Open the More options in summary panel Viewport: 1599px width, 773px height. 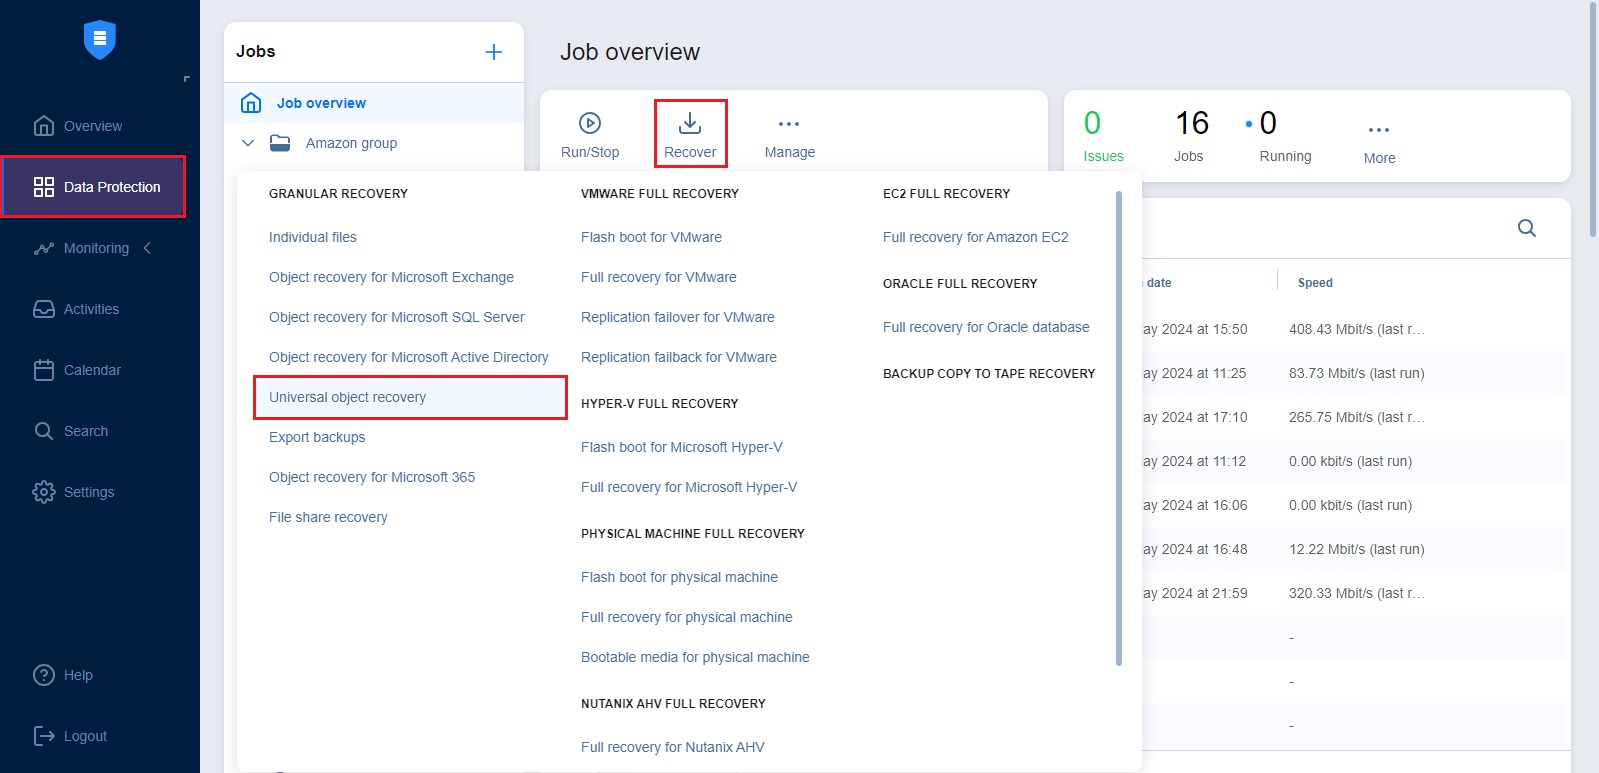(1379, 131)
